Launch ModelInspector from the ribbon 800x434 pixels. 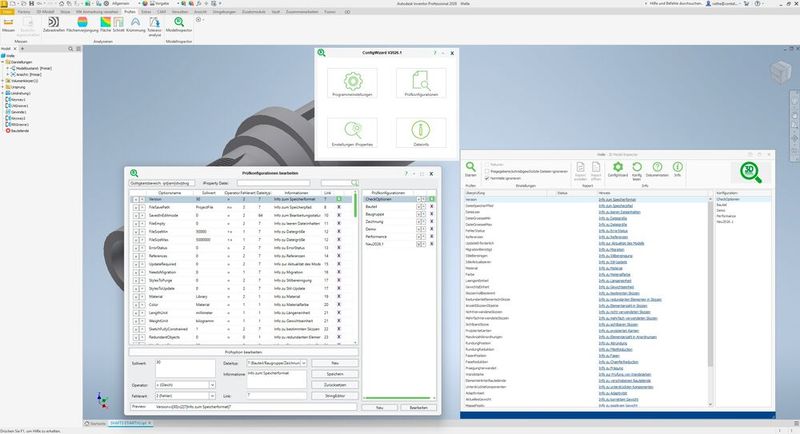point(179,25)
